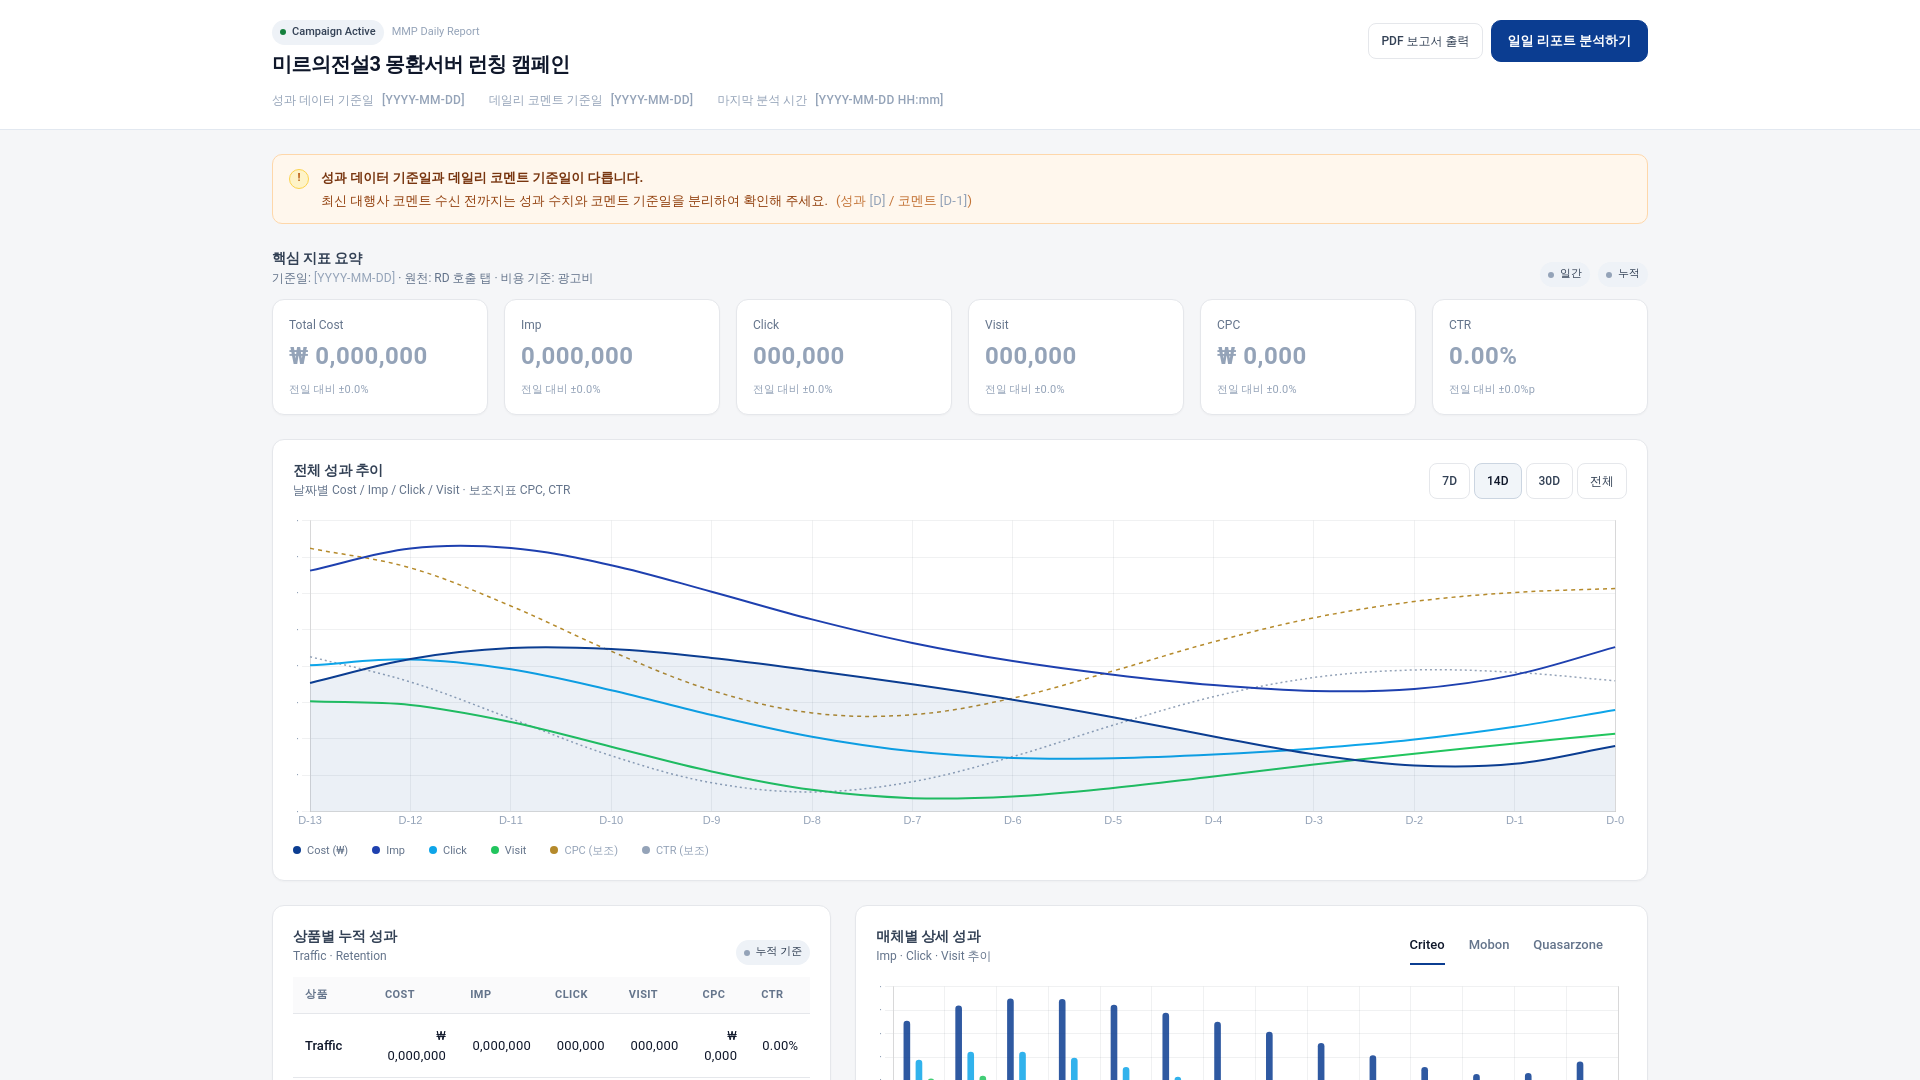The image size is (1920, 1080).
Task: Toggle the Click legend entry
Action: [x=448, y=850]
